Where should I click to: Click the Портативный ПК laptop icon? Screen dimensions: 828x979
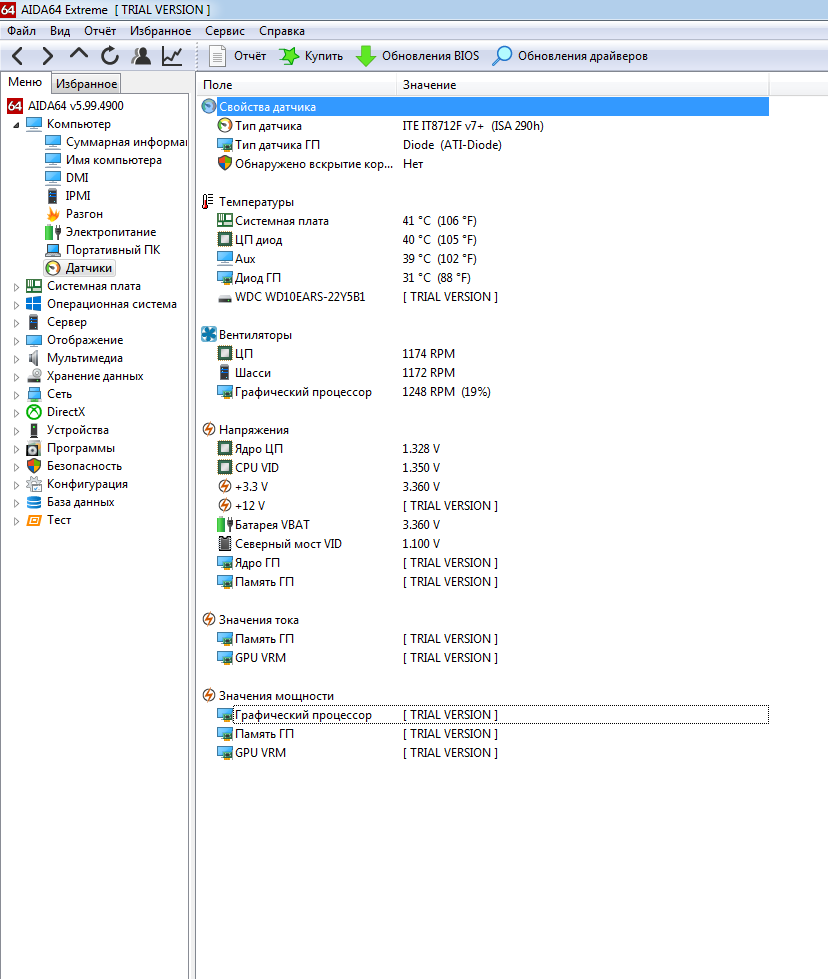[53, 250]
